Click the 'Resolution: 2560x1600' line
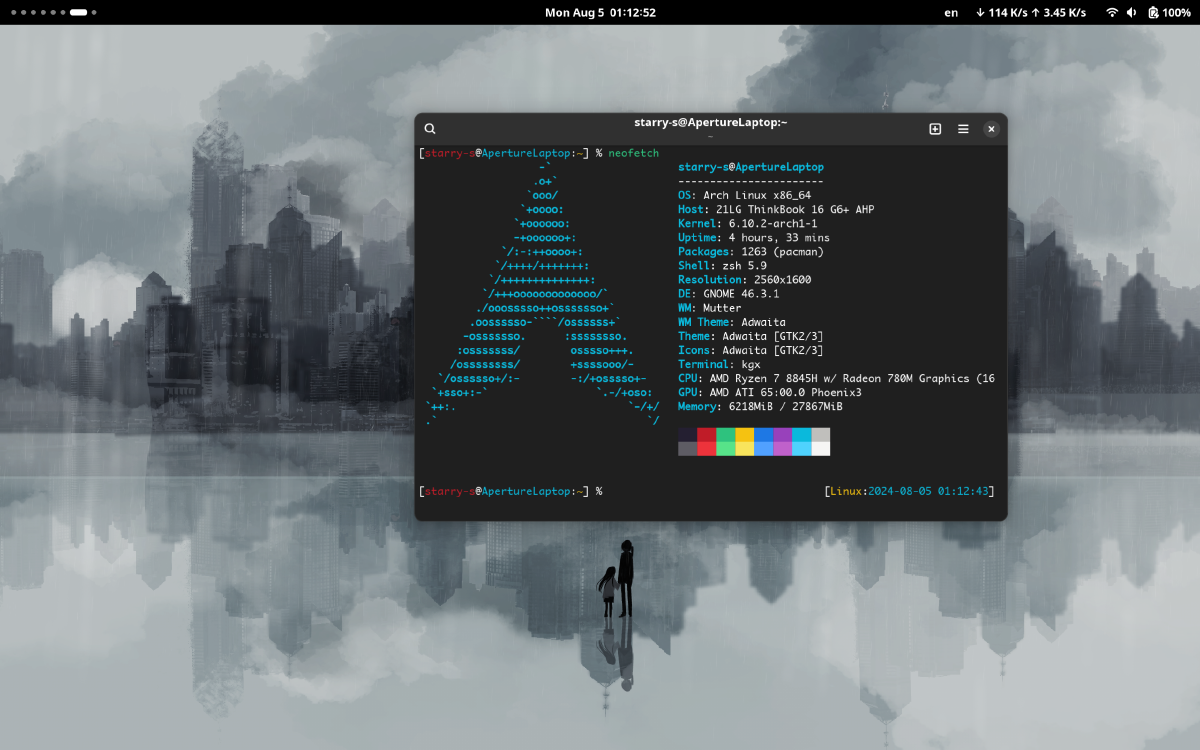The width and height of the screenshot is (1200, 750). [x=744, y=280]
